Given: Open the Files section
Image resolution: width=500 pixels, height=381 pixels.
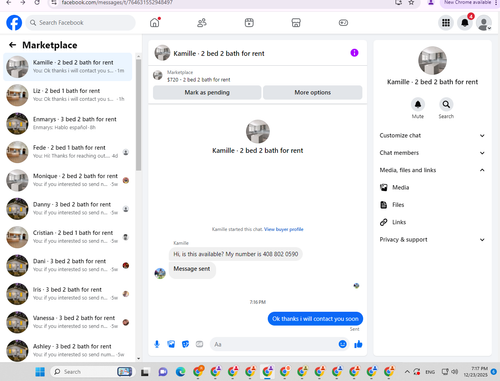Looking at the screenshot, I should coord(432,205).
